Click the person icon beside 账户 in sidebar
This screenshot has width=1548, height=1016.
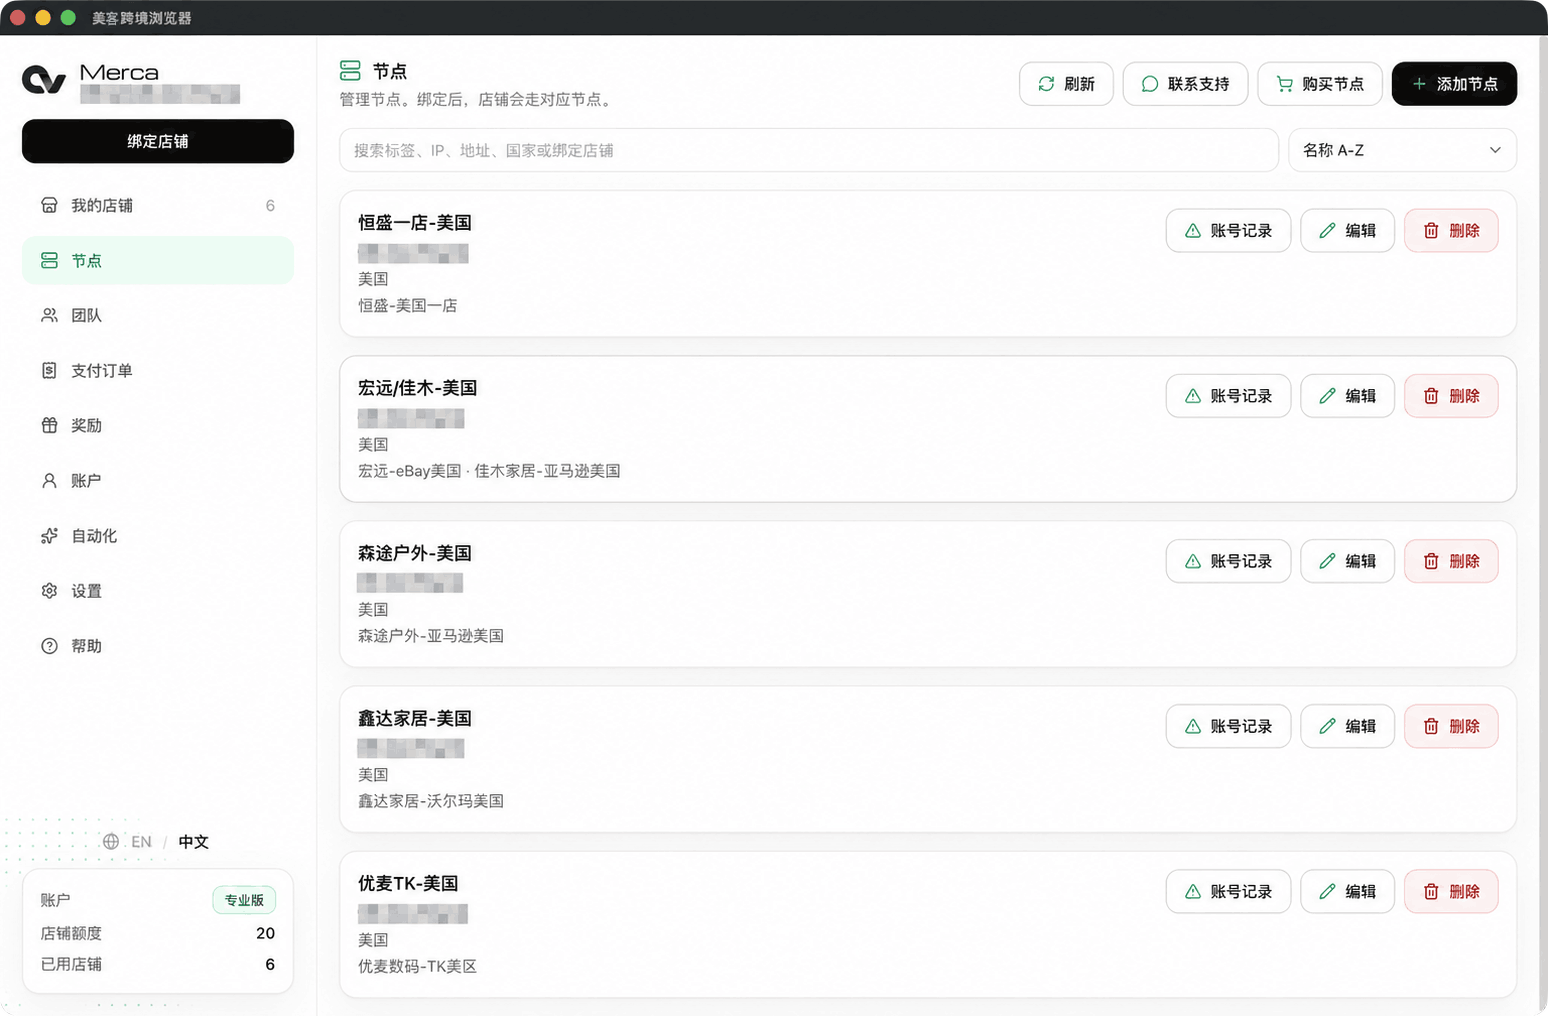(x=49, y=481)
